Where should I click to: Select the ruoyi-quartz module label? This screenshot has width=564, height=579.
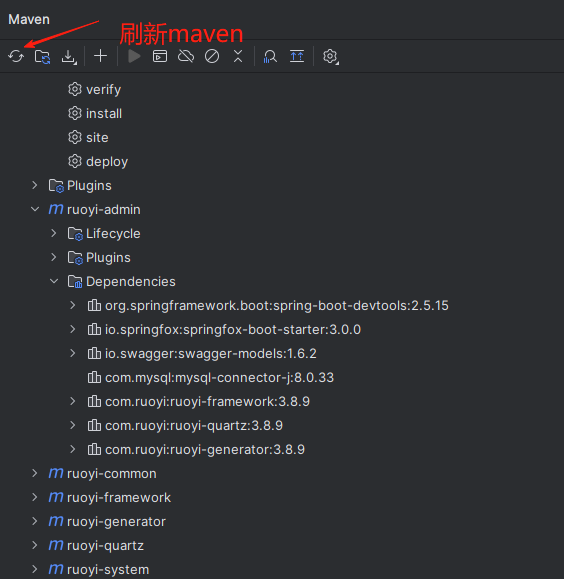pyautogui.click(x=105, y=546)
